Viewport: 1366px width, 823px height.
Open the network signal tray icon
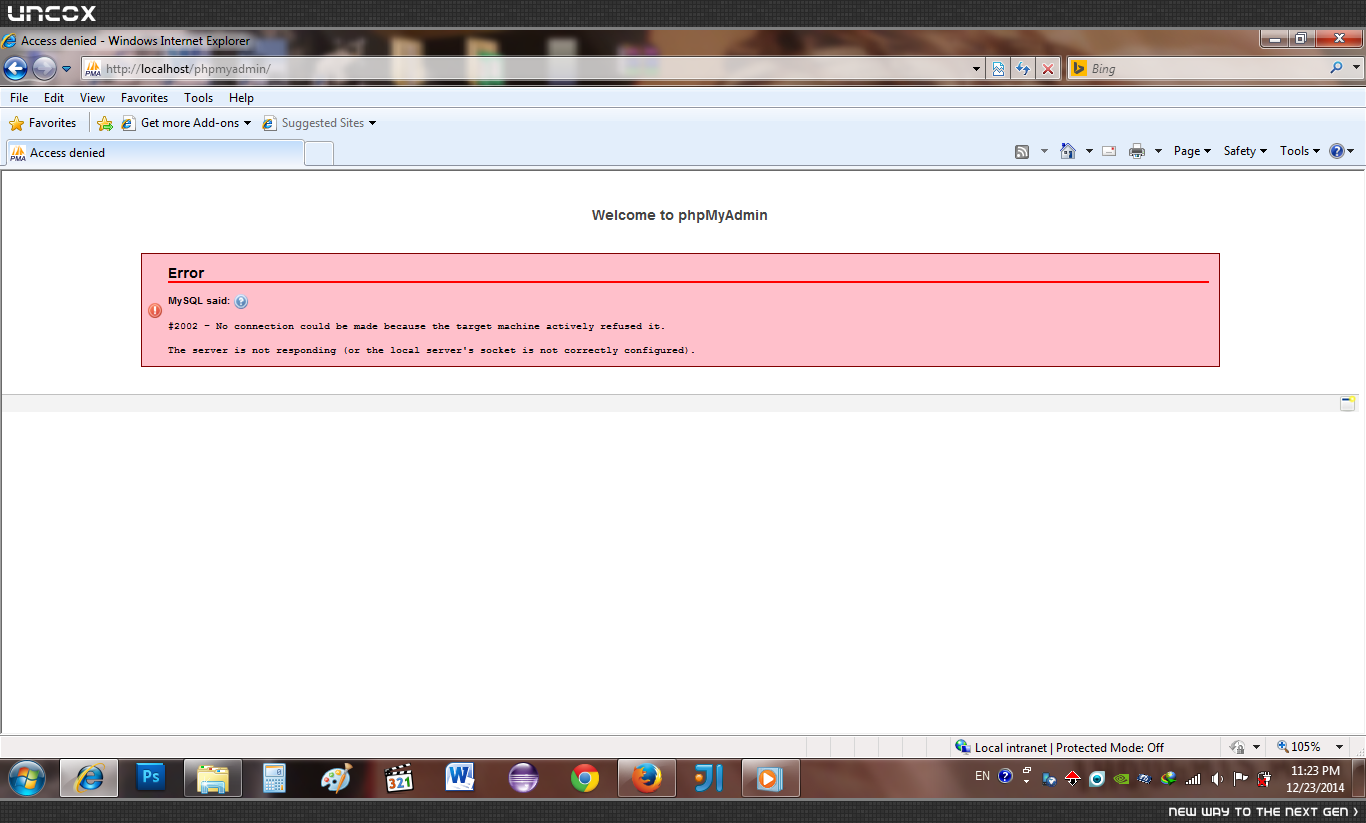tap(1193, 778)
